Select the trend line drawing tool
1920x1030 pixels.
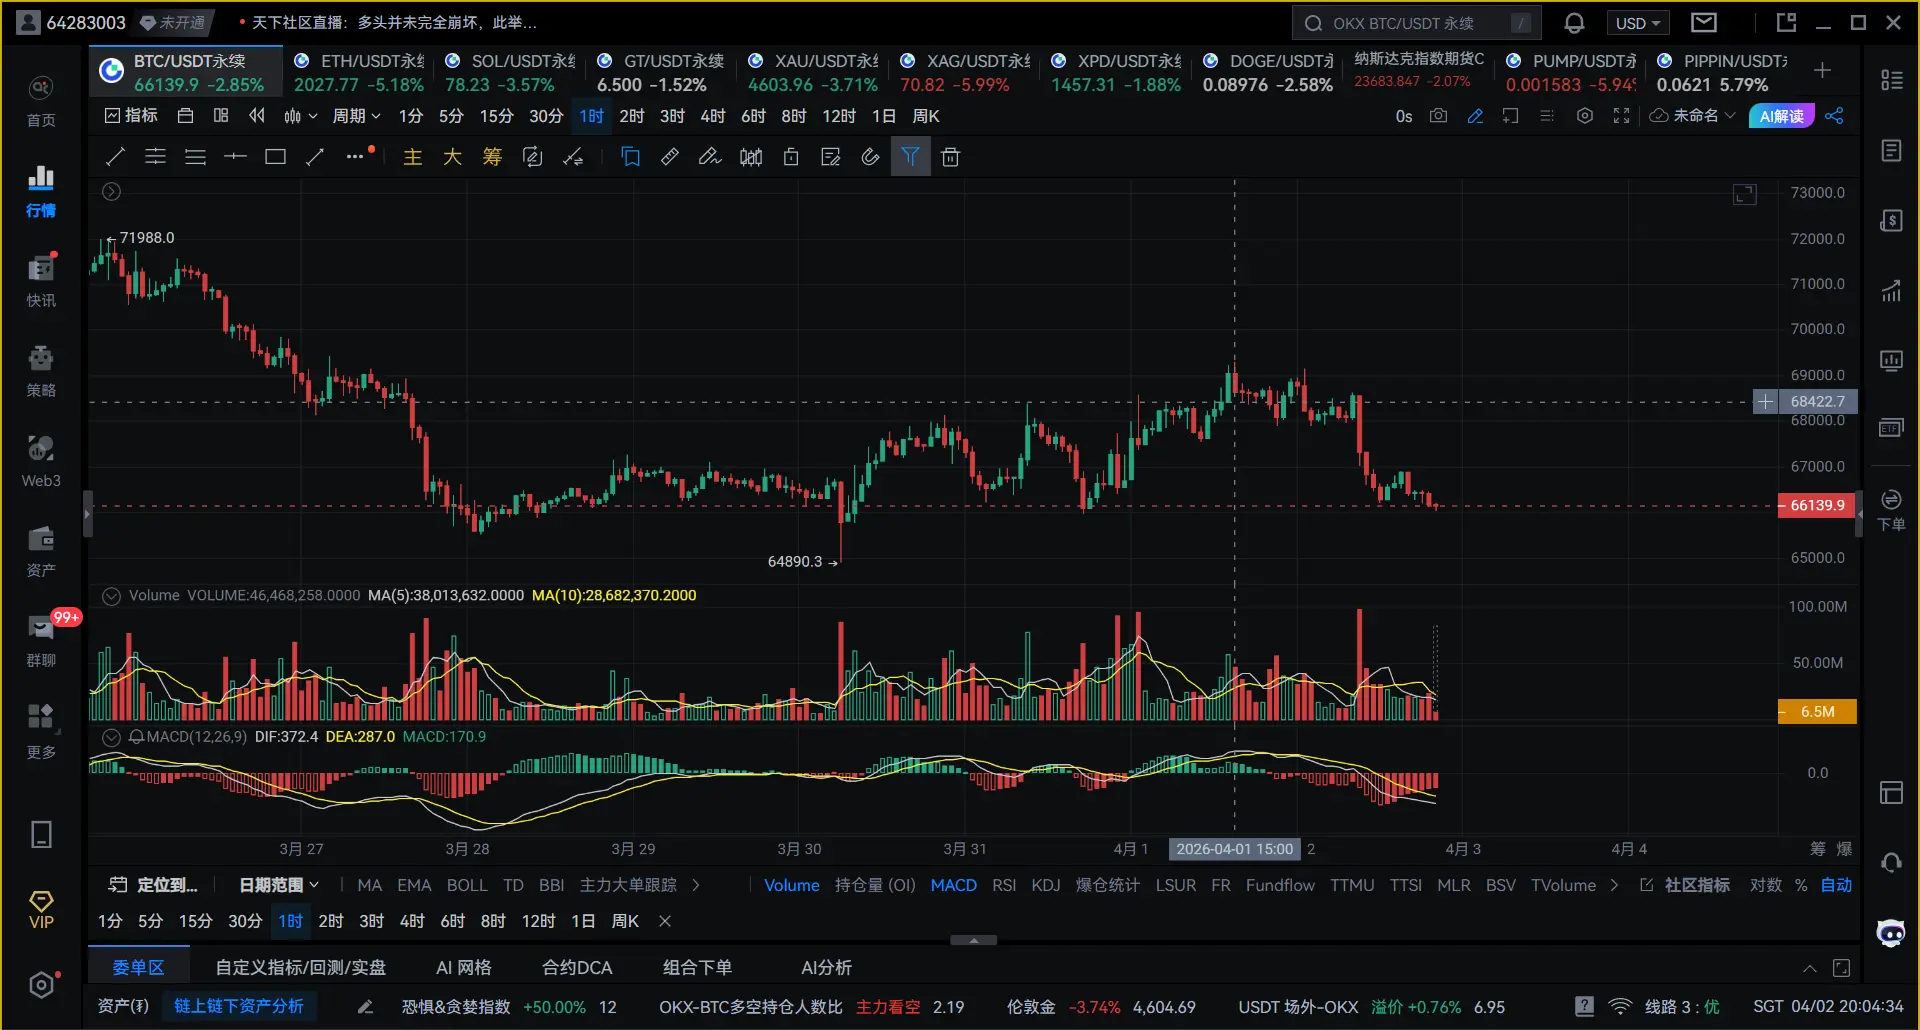(x=115, y=157)
